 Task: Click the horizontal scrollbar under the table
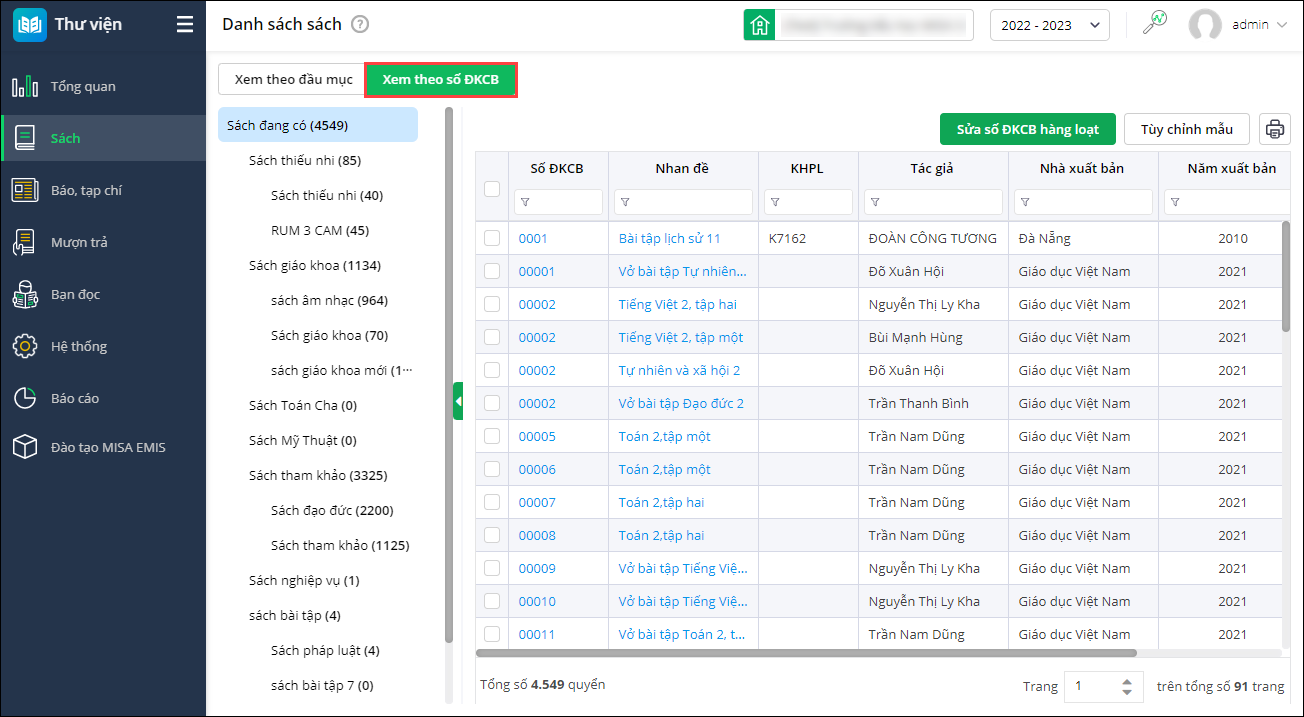tap(806, 653)
